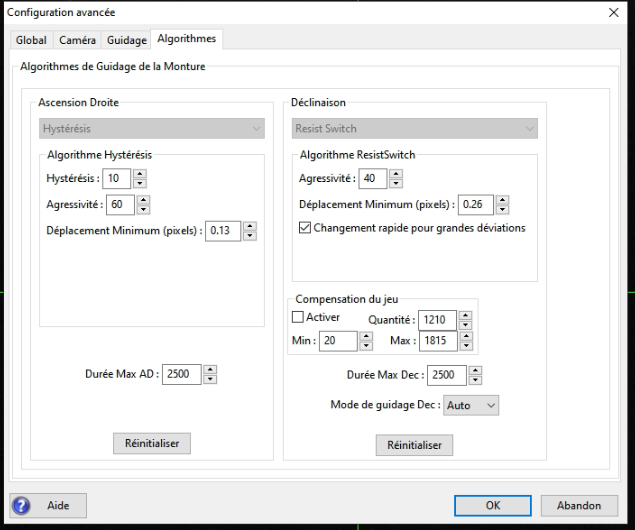Decrease RA Agressivité 60 with down arrow

click(x=143, y=209)
